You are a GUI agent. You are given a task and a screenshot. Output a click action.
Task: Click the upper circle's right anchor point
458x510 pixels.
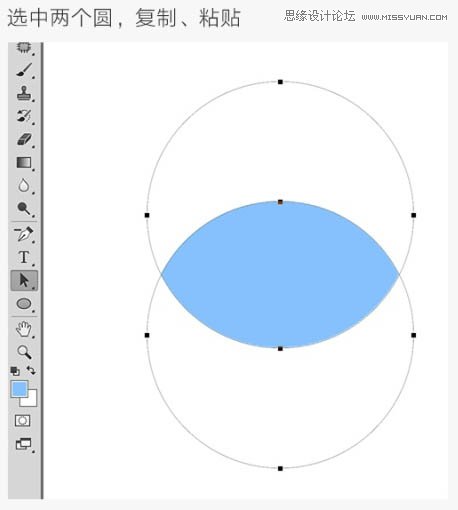pyautogui.click(x=414, y=215)
